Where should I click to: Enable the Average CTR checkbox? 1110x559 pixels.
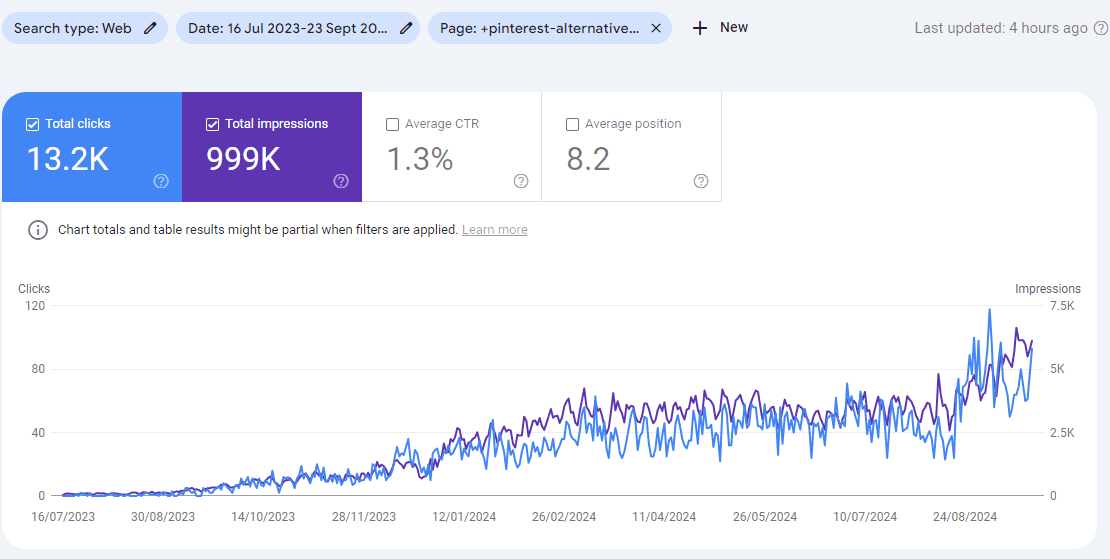pyautogui.click(x=392, y=124)
